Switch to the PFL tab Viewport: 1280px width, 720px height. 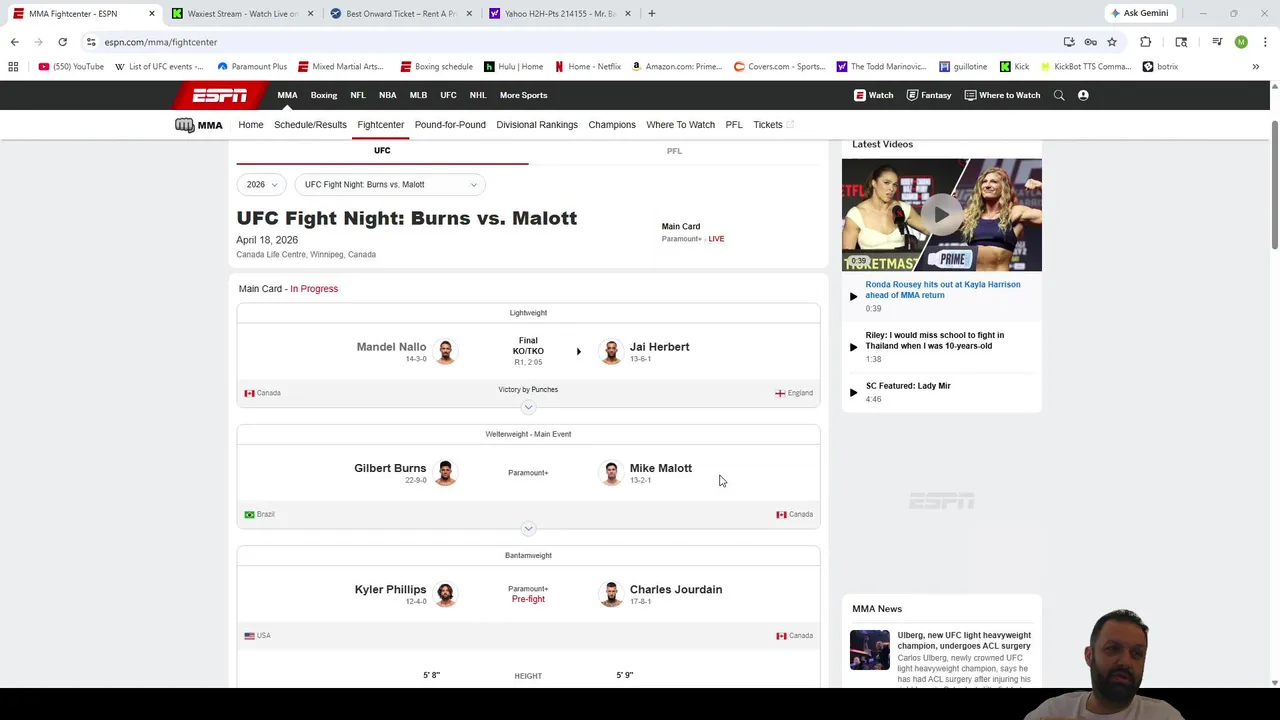click(x=674, y=151)
